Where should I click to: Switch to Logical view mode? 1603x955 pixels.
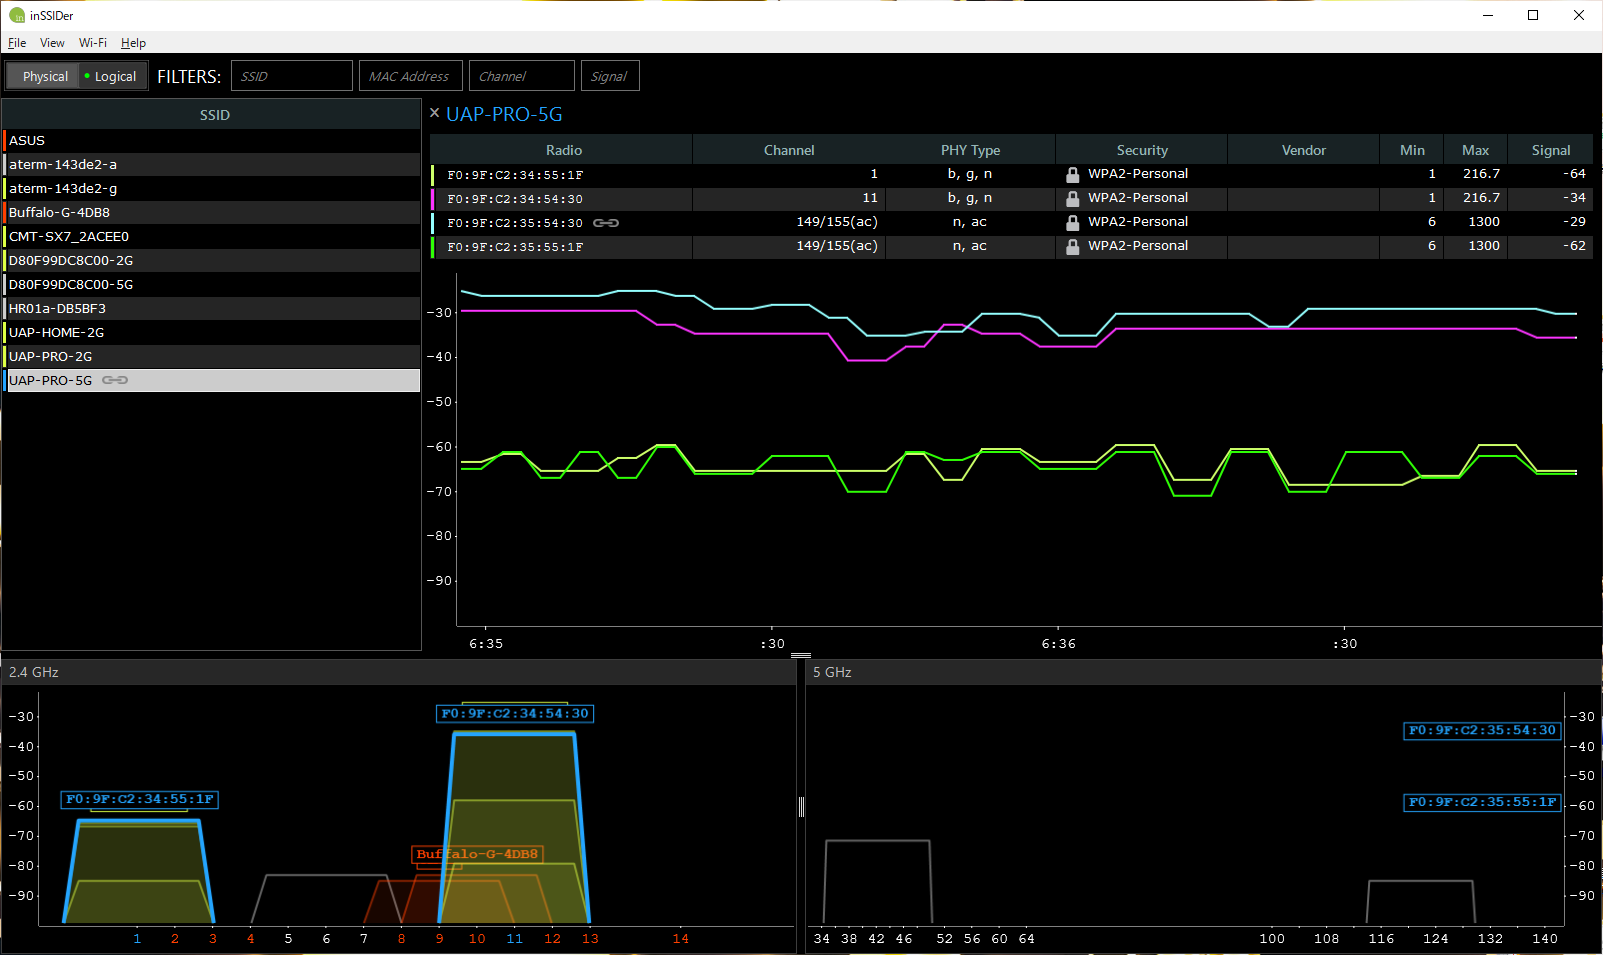(x=113, y=76)
